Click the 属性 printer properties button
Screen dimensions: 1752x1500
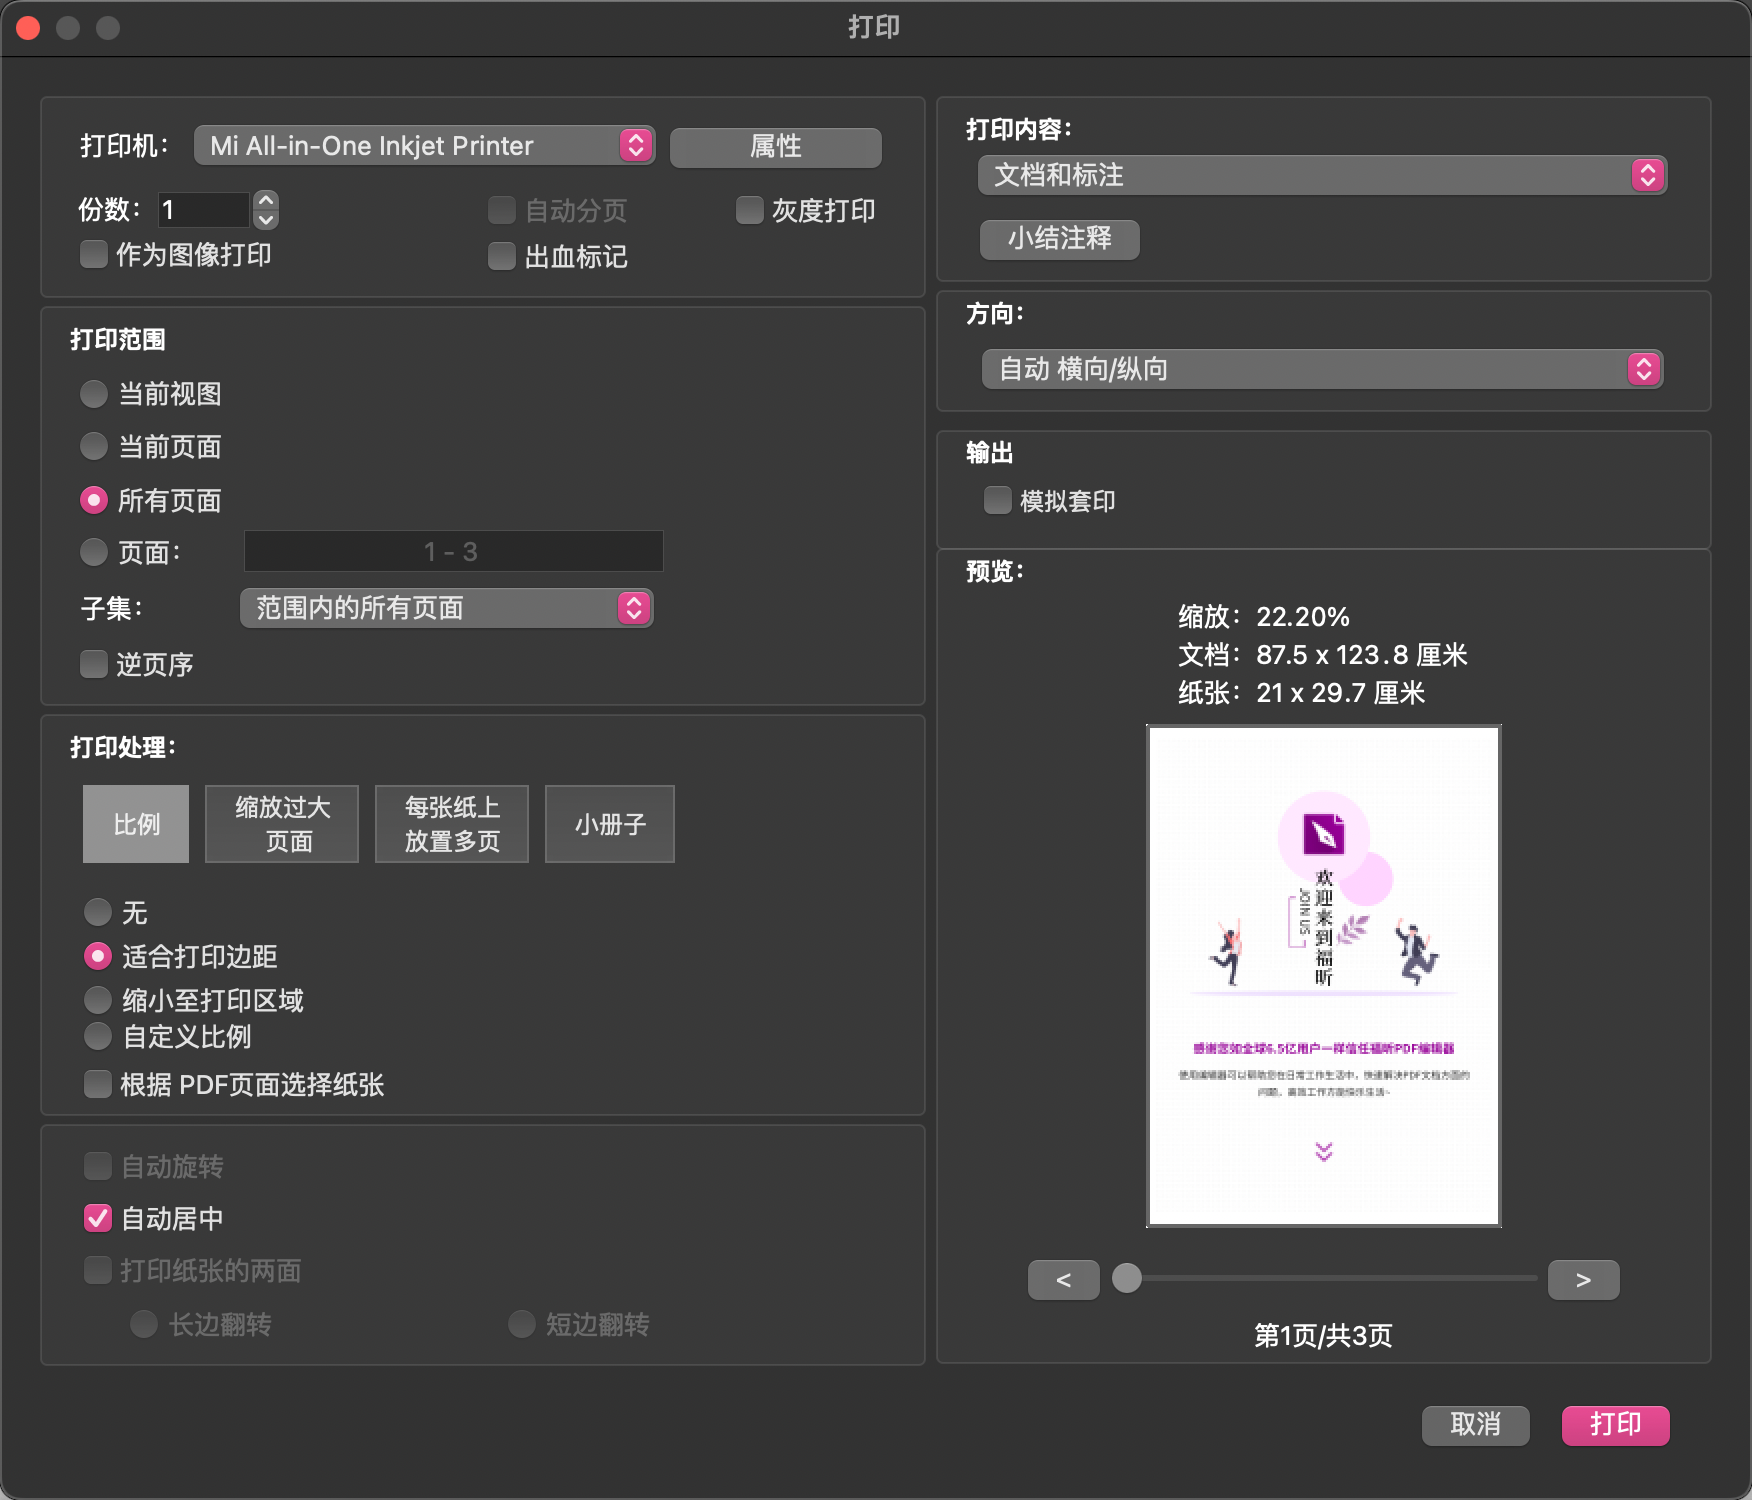(x=775, y=146)
